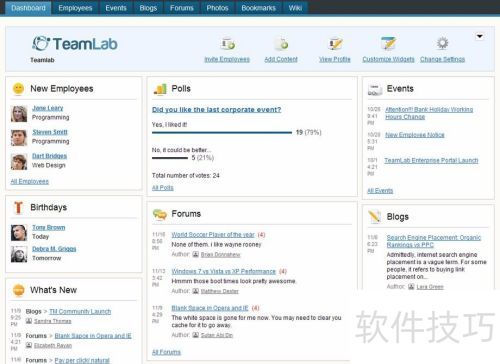
Task: Open Debra M. Griggs' name link
Action: point(54,249)
